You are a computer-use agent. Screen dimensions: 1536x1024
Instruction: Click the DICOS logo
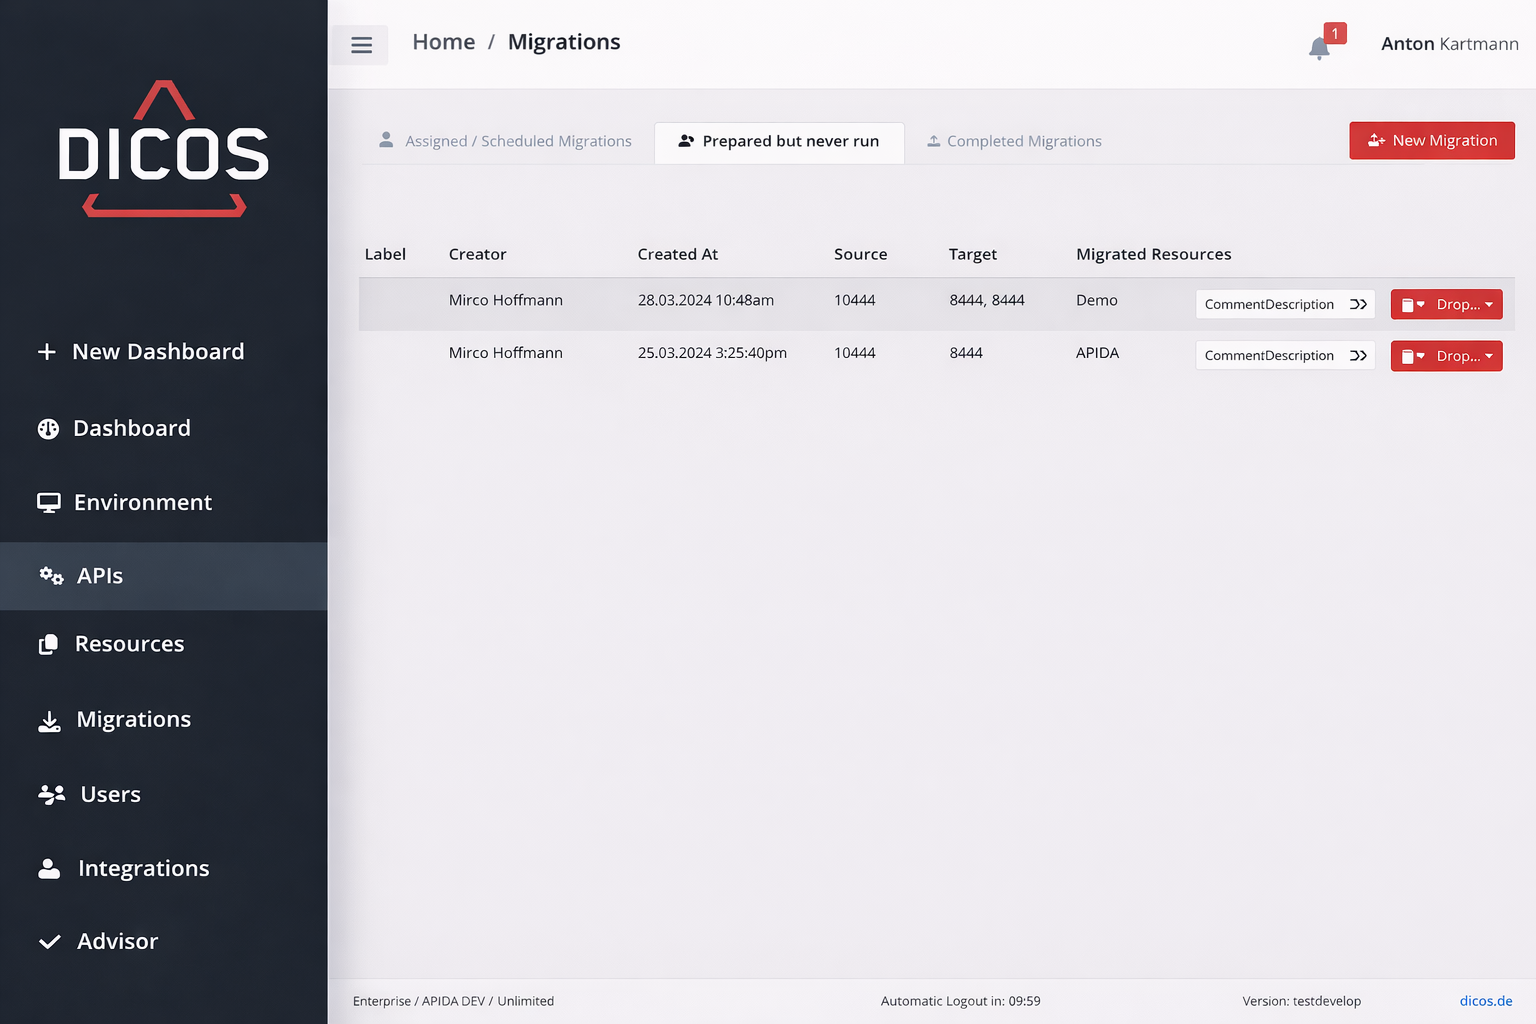164,150
